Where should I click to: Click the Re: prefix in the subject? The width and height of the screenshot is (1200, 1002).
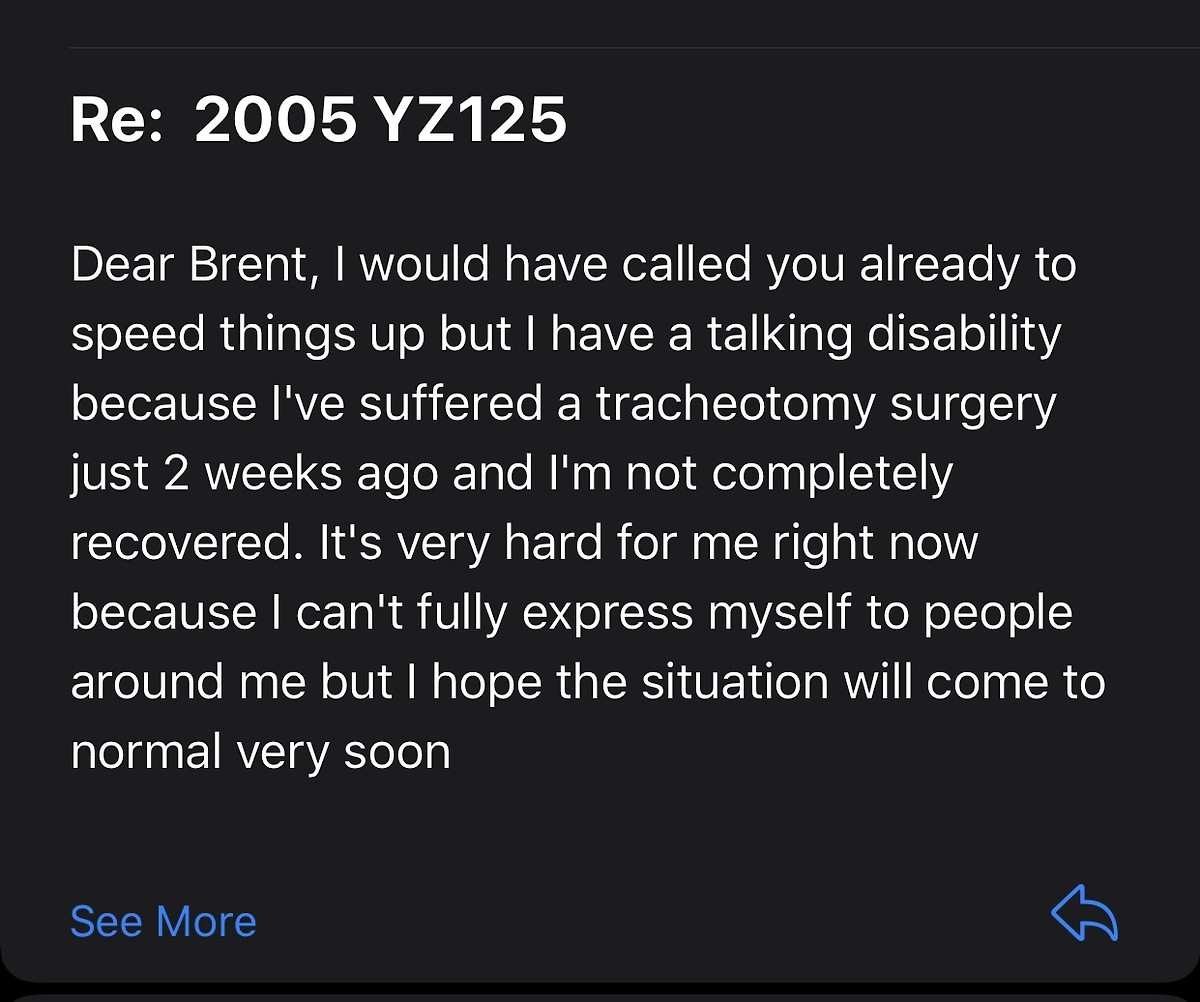point(119,122)
